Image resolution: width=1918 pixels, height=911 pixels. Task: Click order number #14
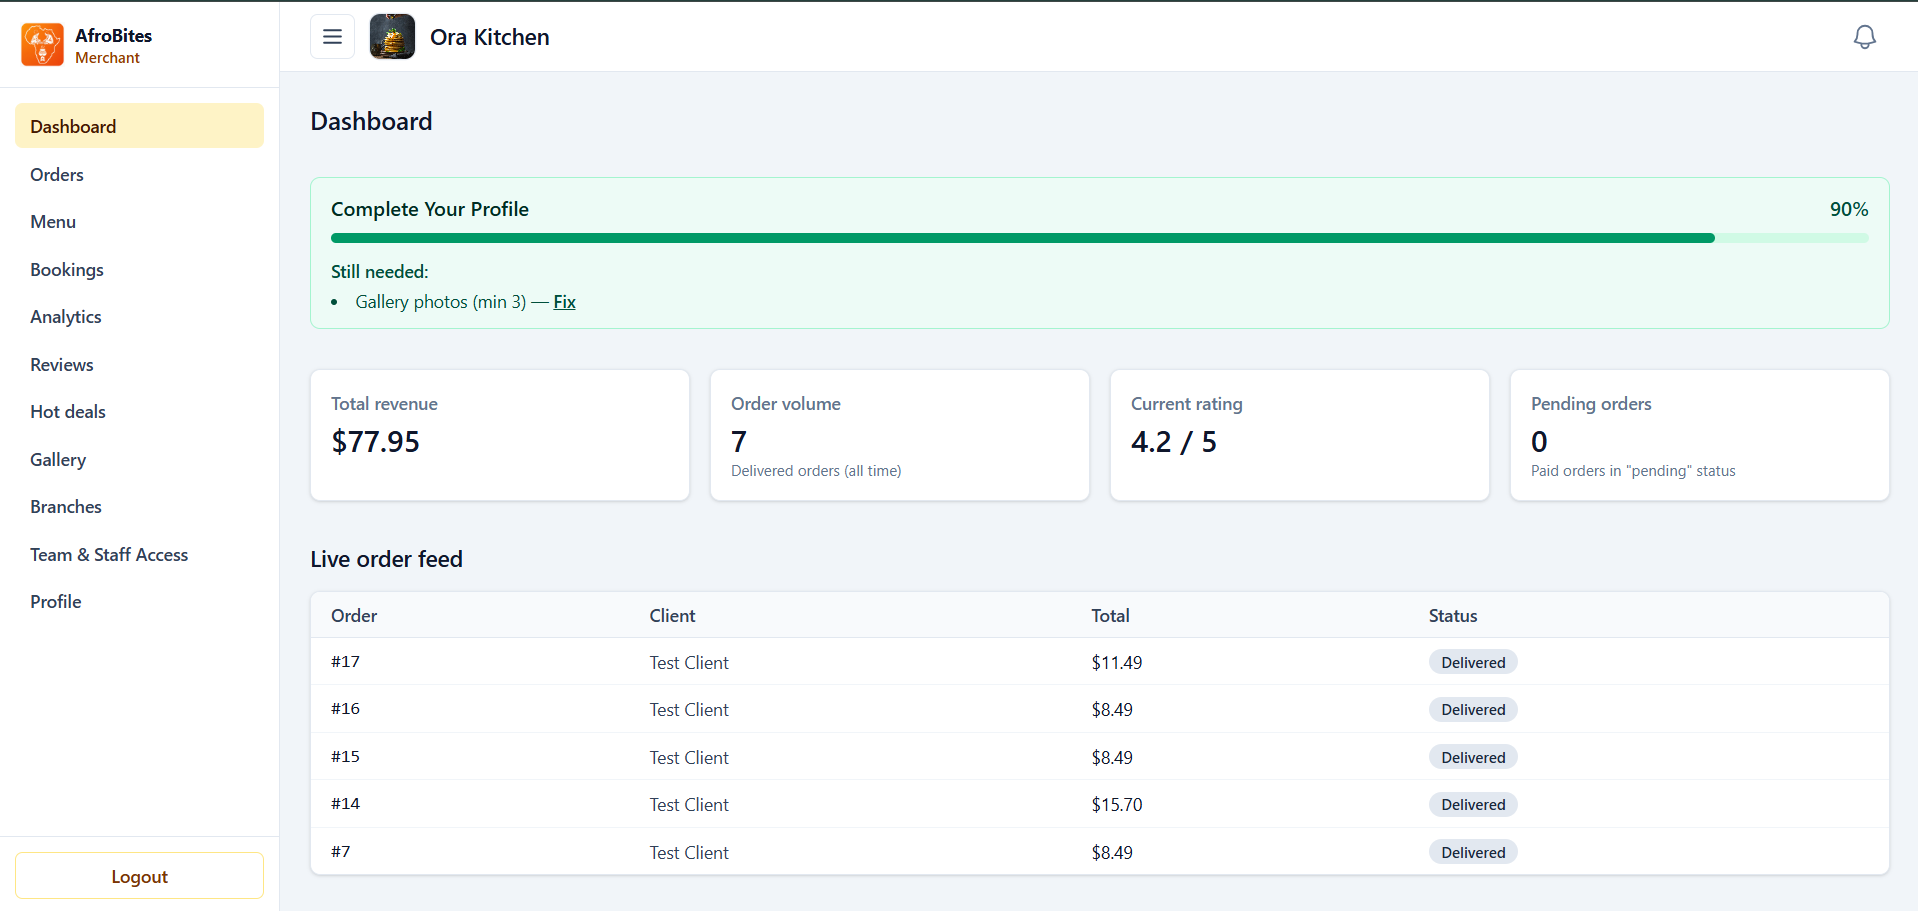coord(345,803)
